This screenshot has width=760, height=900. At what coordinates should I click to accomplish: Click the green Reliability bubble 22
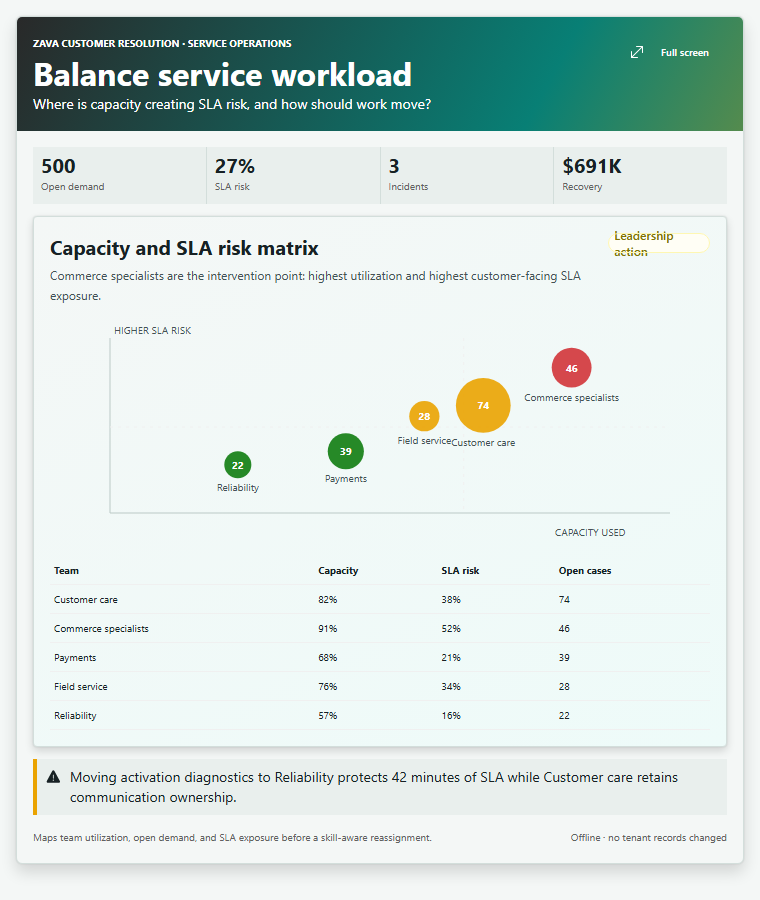point(238,465)
